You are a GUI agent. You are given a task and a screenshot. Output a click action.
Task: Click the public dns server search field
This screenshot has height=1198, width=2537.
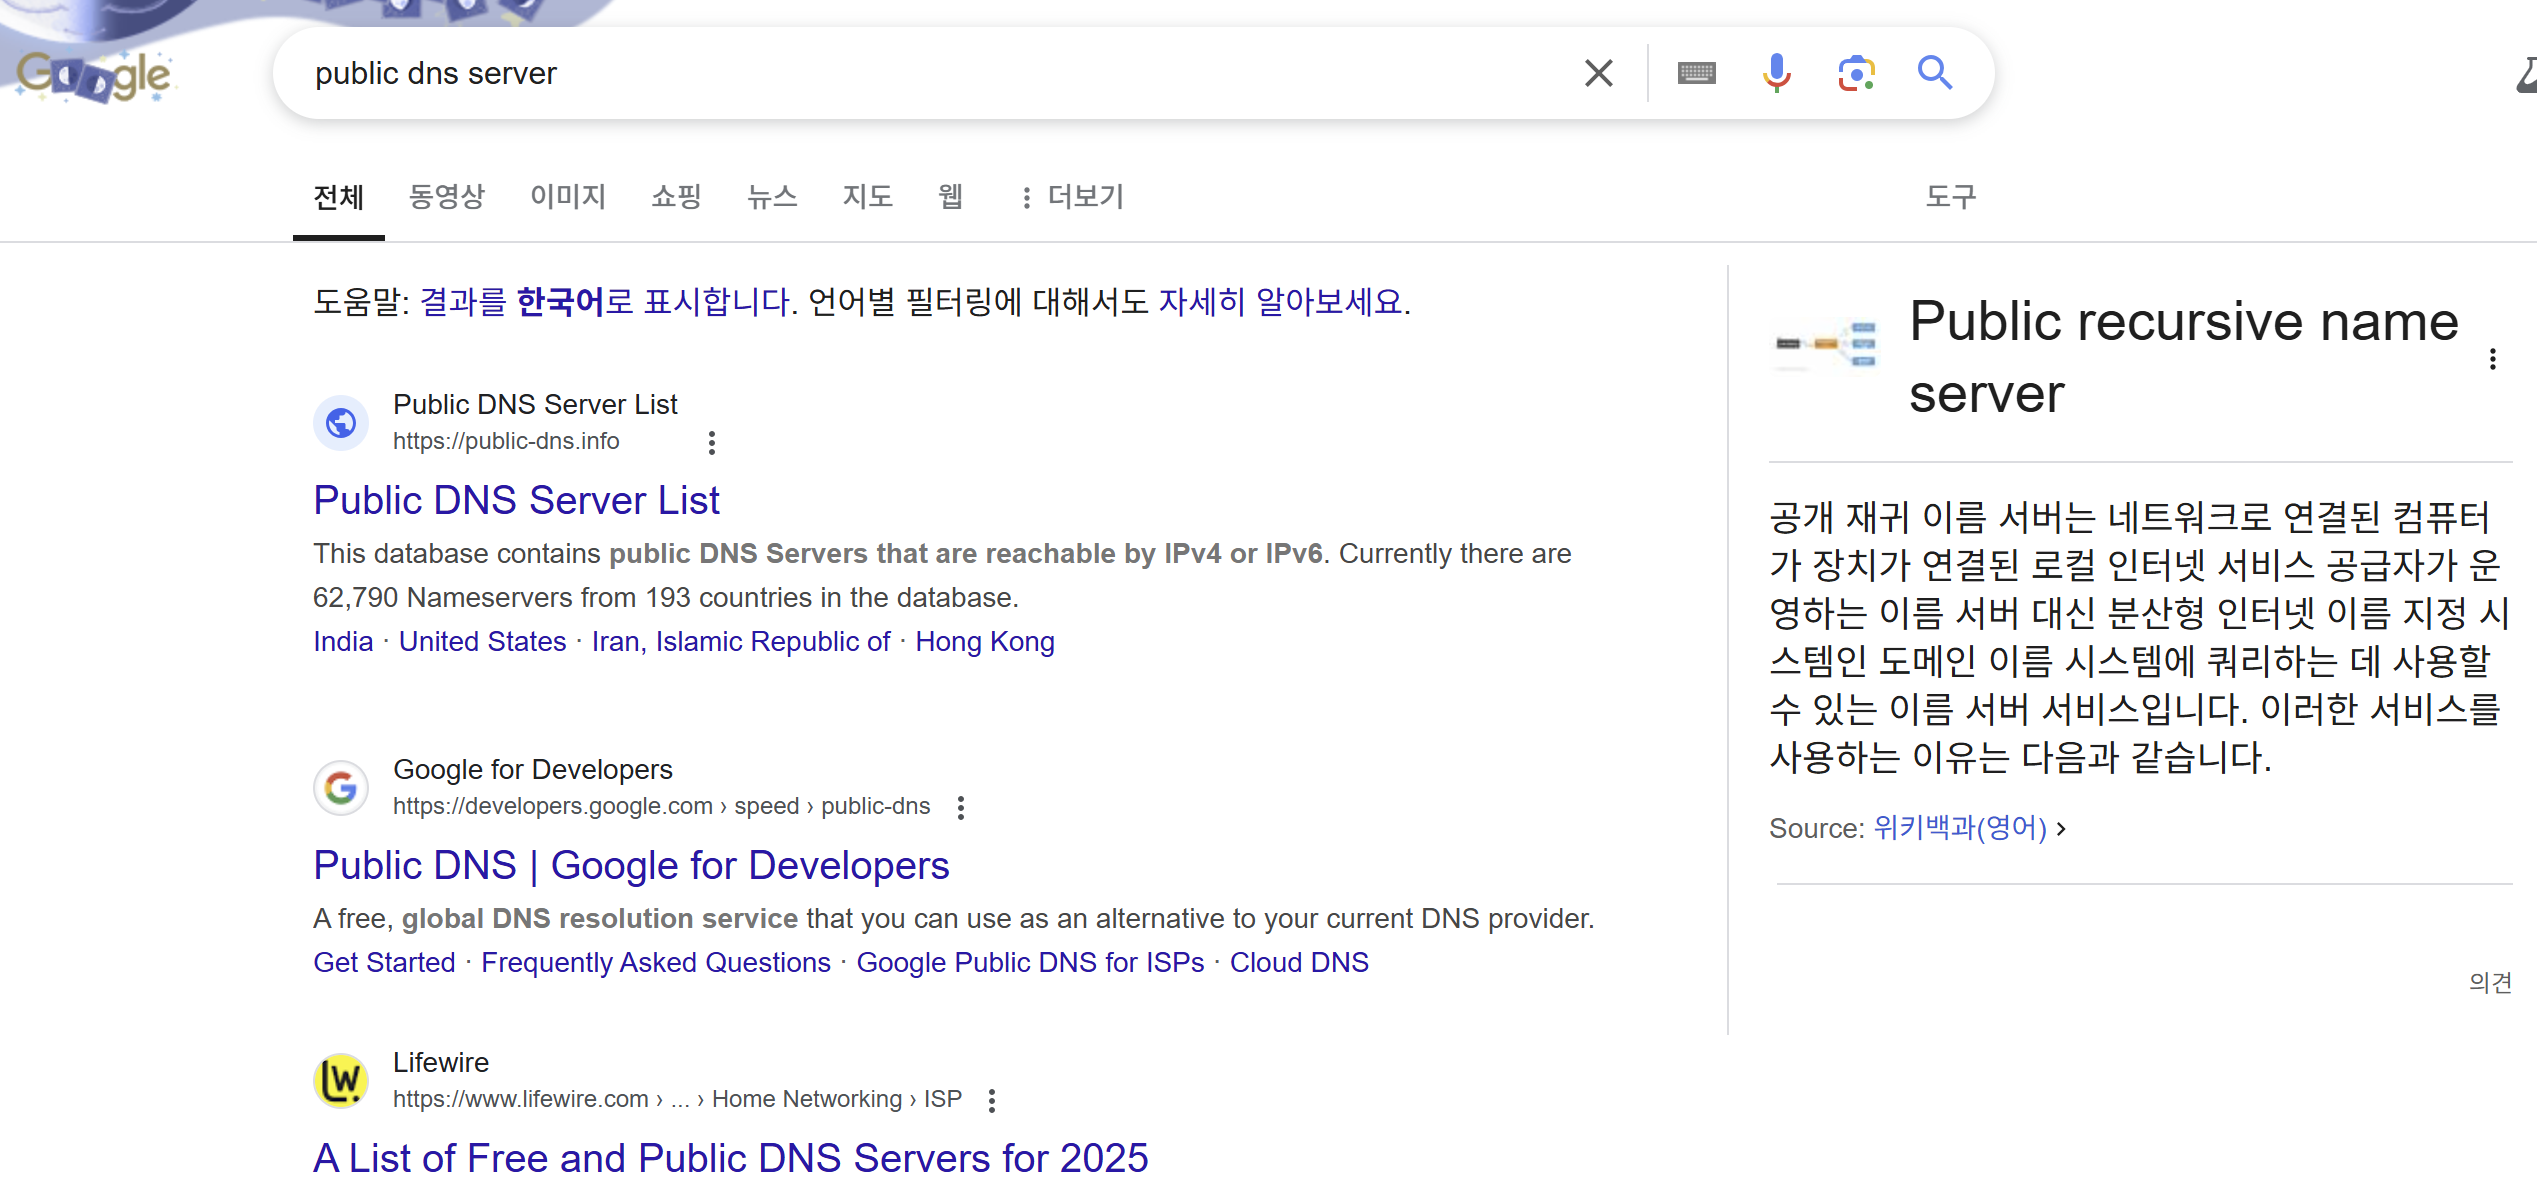(x=900, y=73)
